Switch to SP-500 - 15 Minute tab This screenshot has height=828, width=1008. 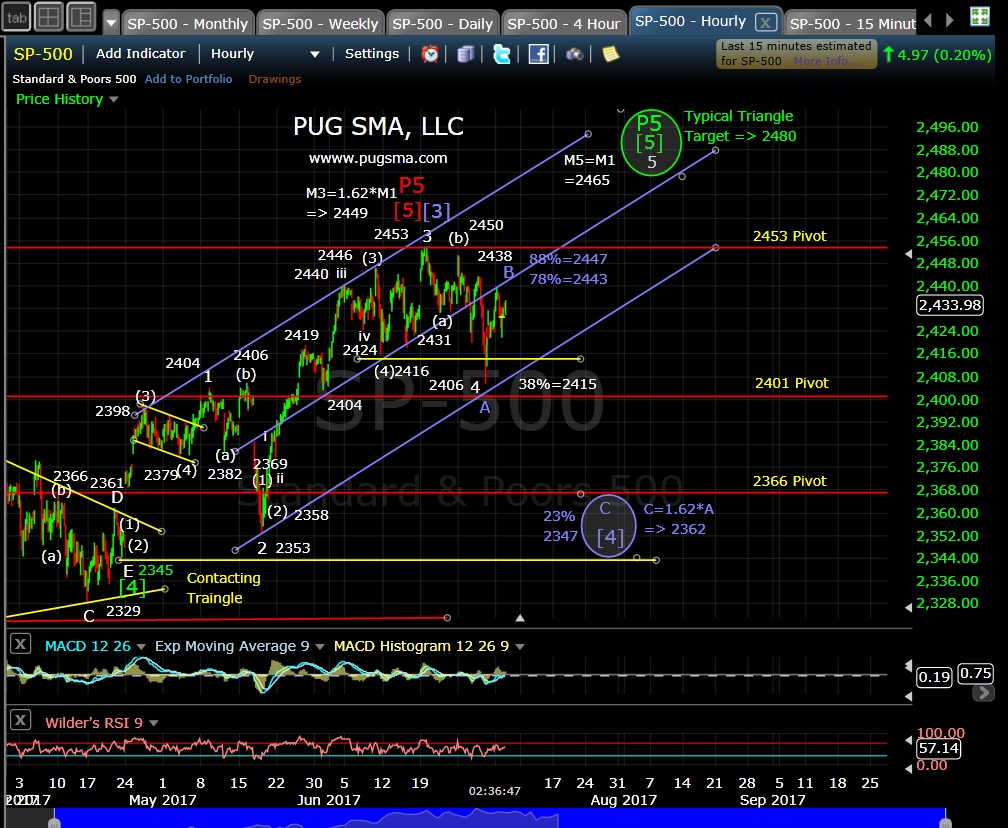pos(852,24)
